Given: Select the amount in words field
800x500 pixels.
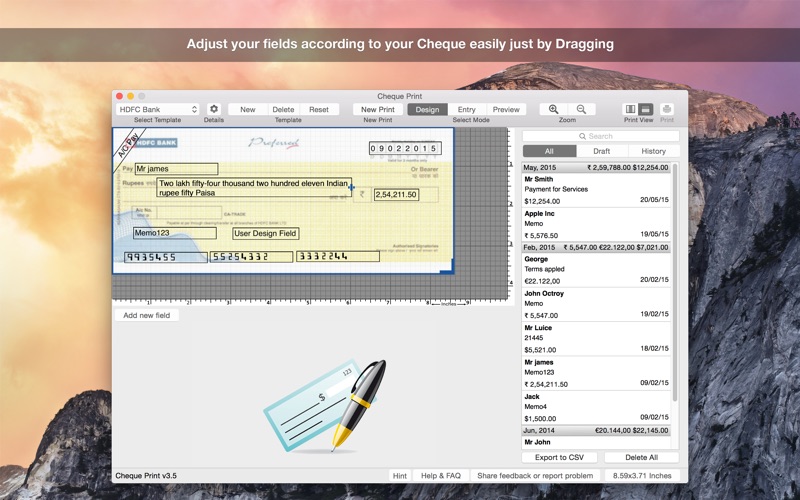Looking at the screenshot, I should (254, 188).
